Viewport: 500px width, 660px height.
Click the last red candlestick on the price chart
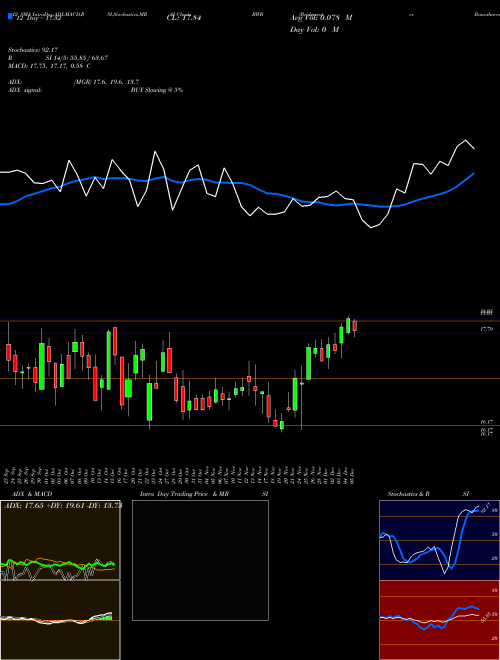pyautogui.click(x=355, y=326)
